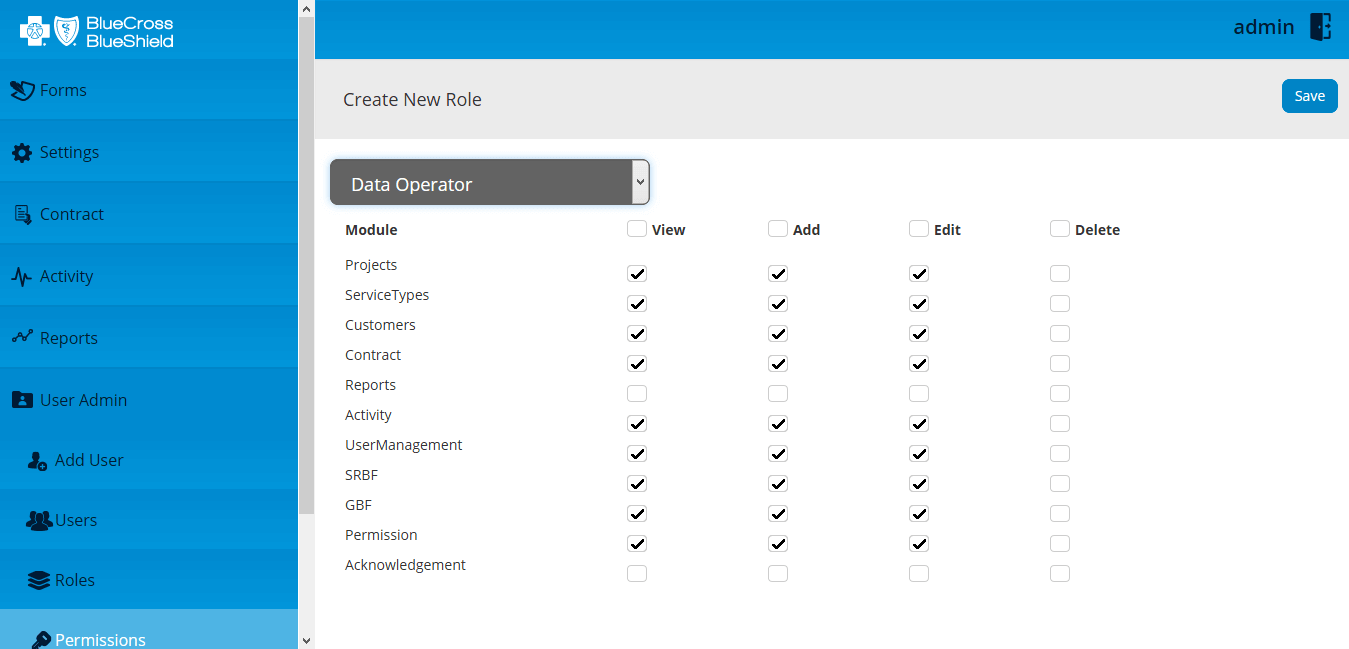Click the BlueCross BlueShield logo

coord(97,31)
